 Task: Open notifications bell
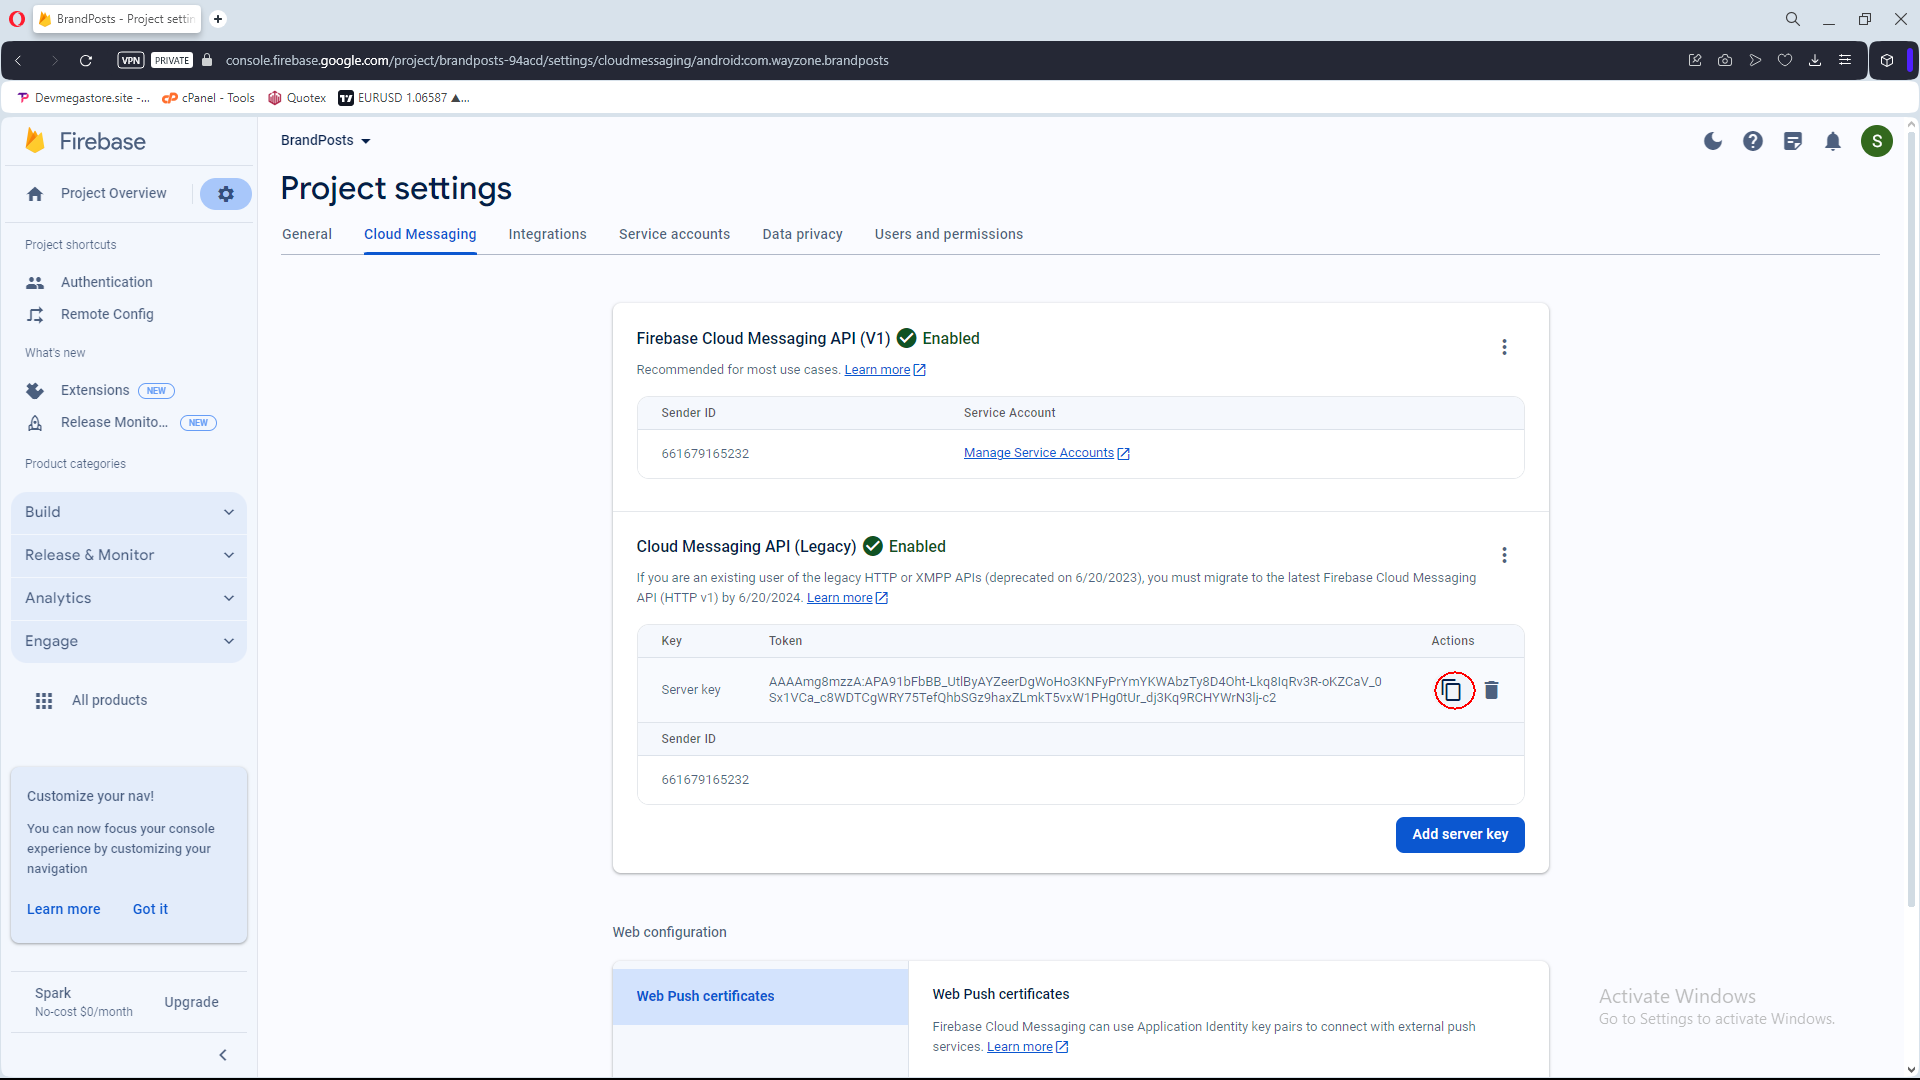coord(1833,141)
